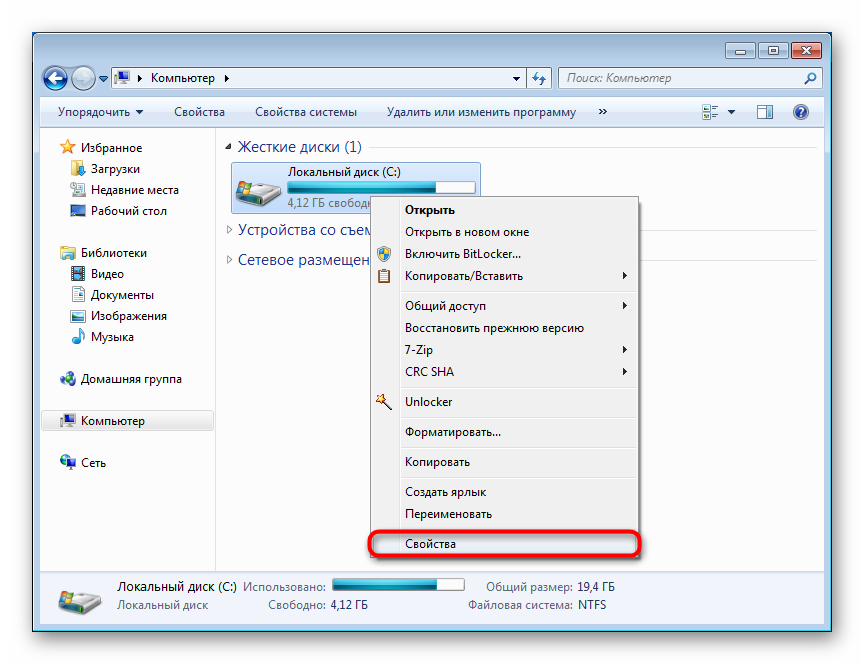Open Help via the blue question mark icon

point(801,111)
